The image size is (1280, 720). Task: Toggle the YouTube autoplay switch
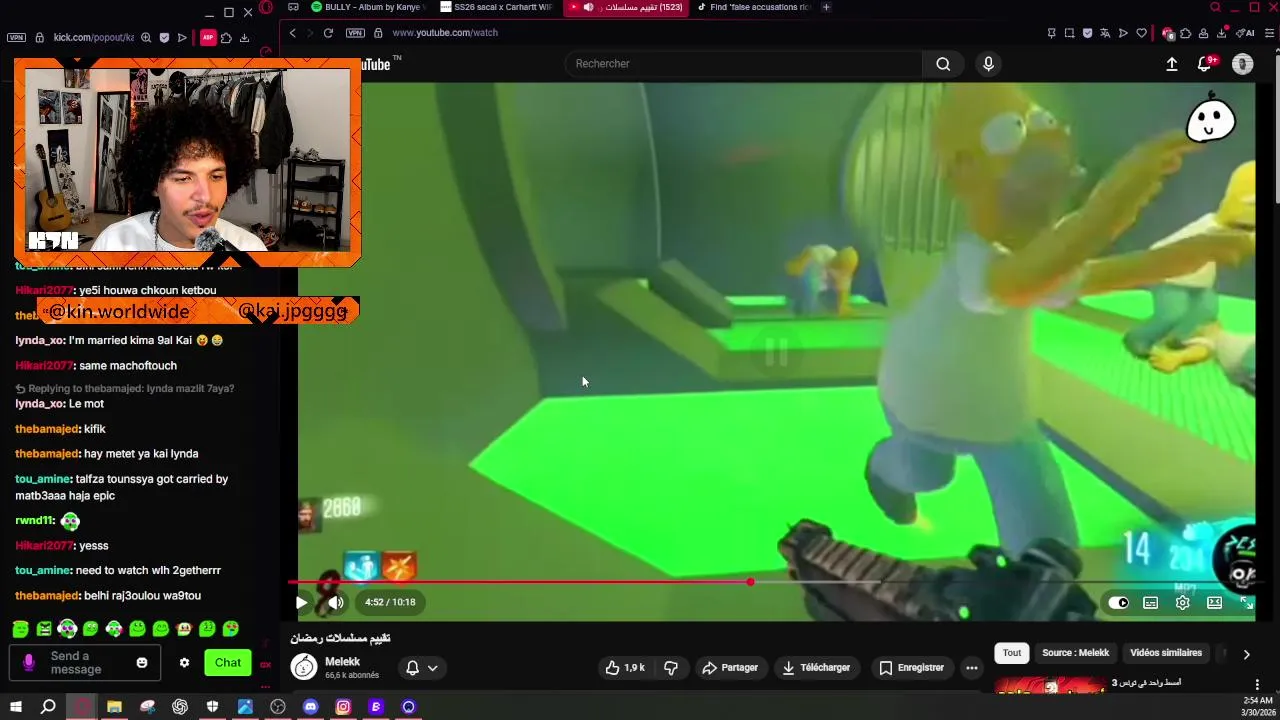pyautogui.click(x=1119, y=603)
